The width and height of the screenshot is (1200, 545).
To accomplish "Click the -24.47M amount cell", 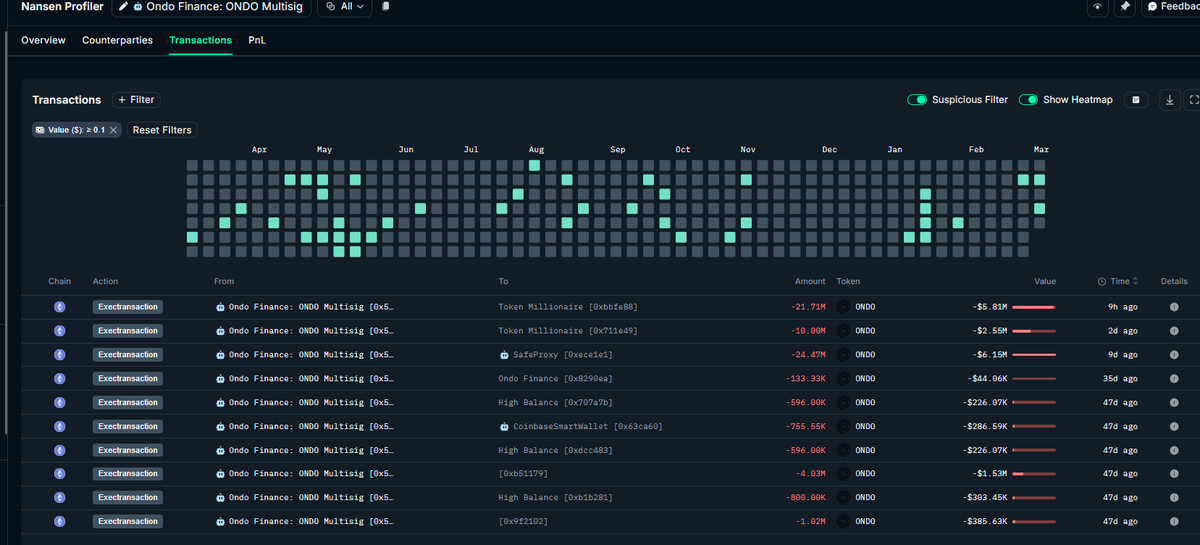I will pyautogui.click(x=808, y=355).
